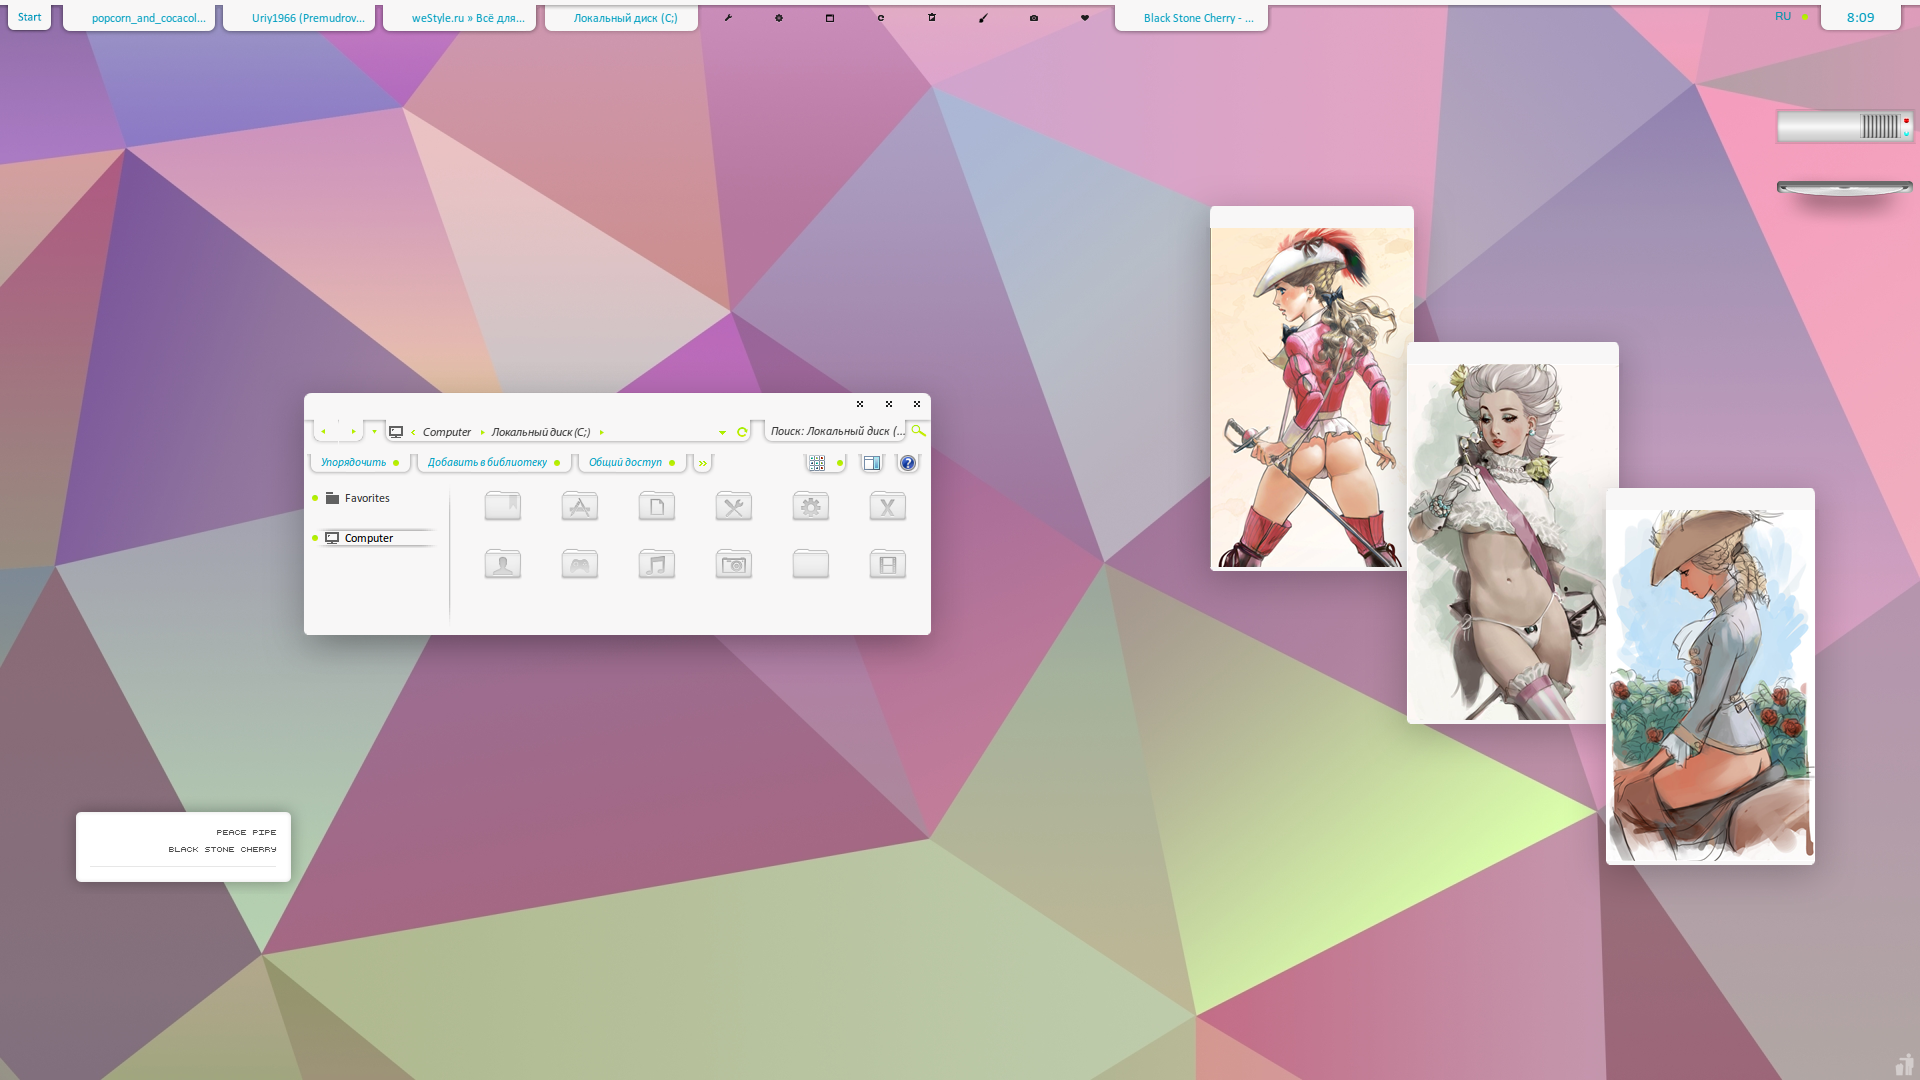Open the tools folder with wrench icon

pyautogui.click(x=733, y=506)
